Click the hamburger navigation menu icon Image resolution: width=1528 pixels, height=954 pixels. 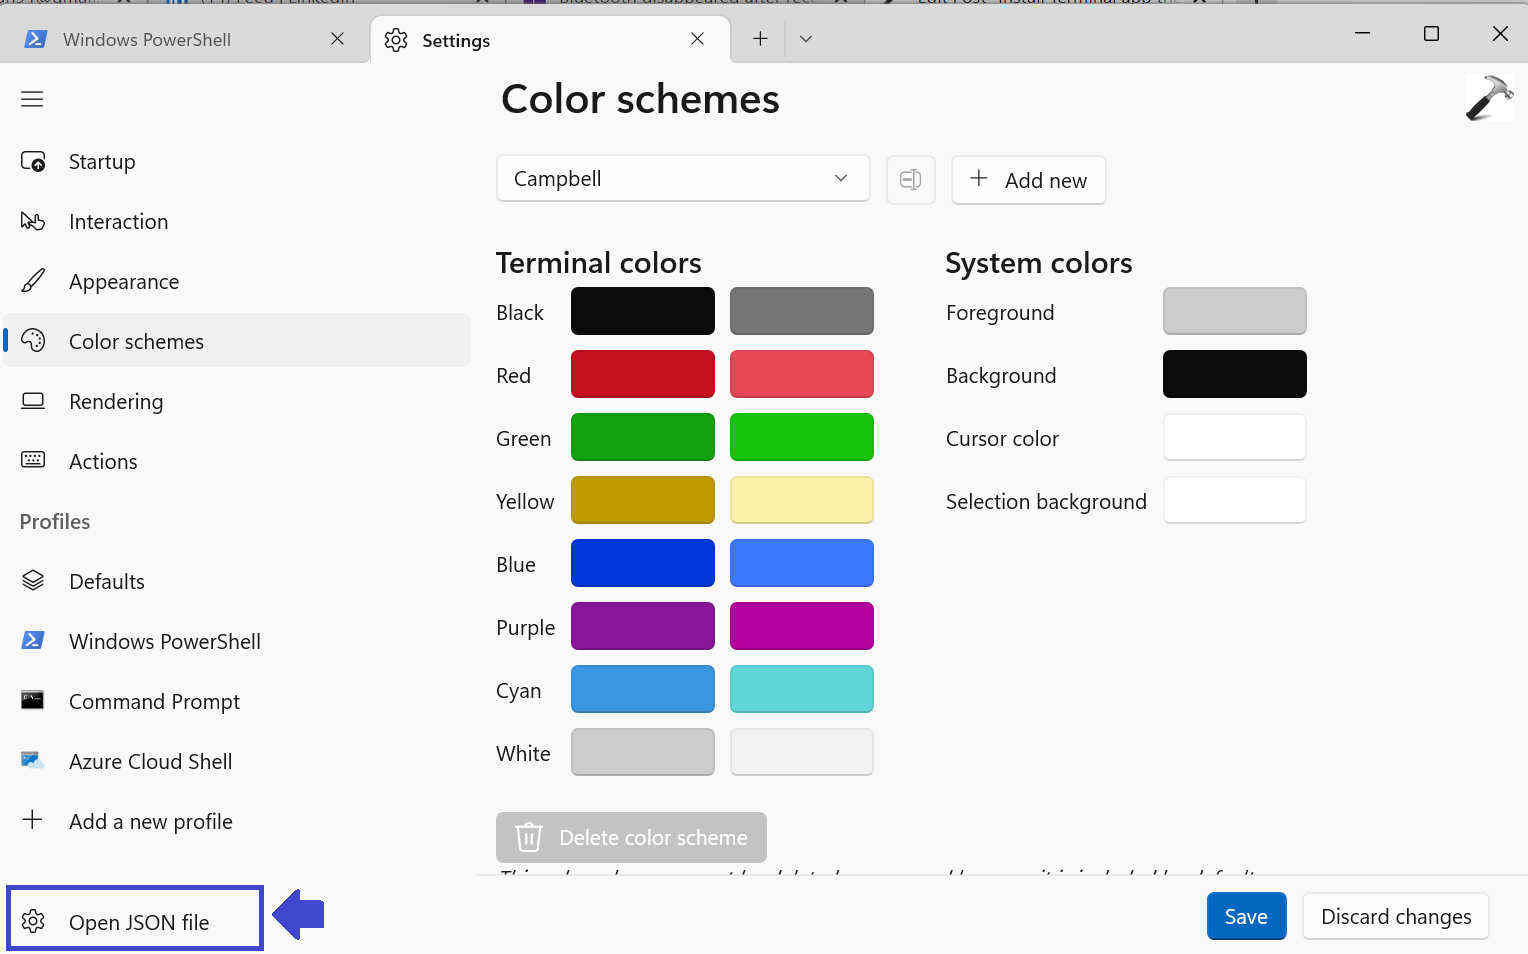click(32, 99)
